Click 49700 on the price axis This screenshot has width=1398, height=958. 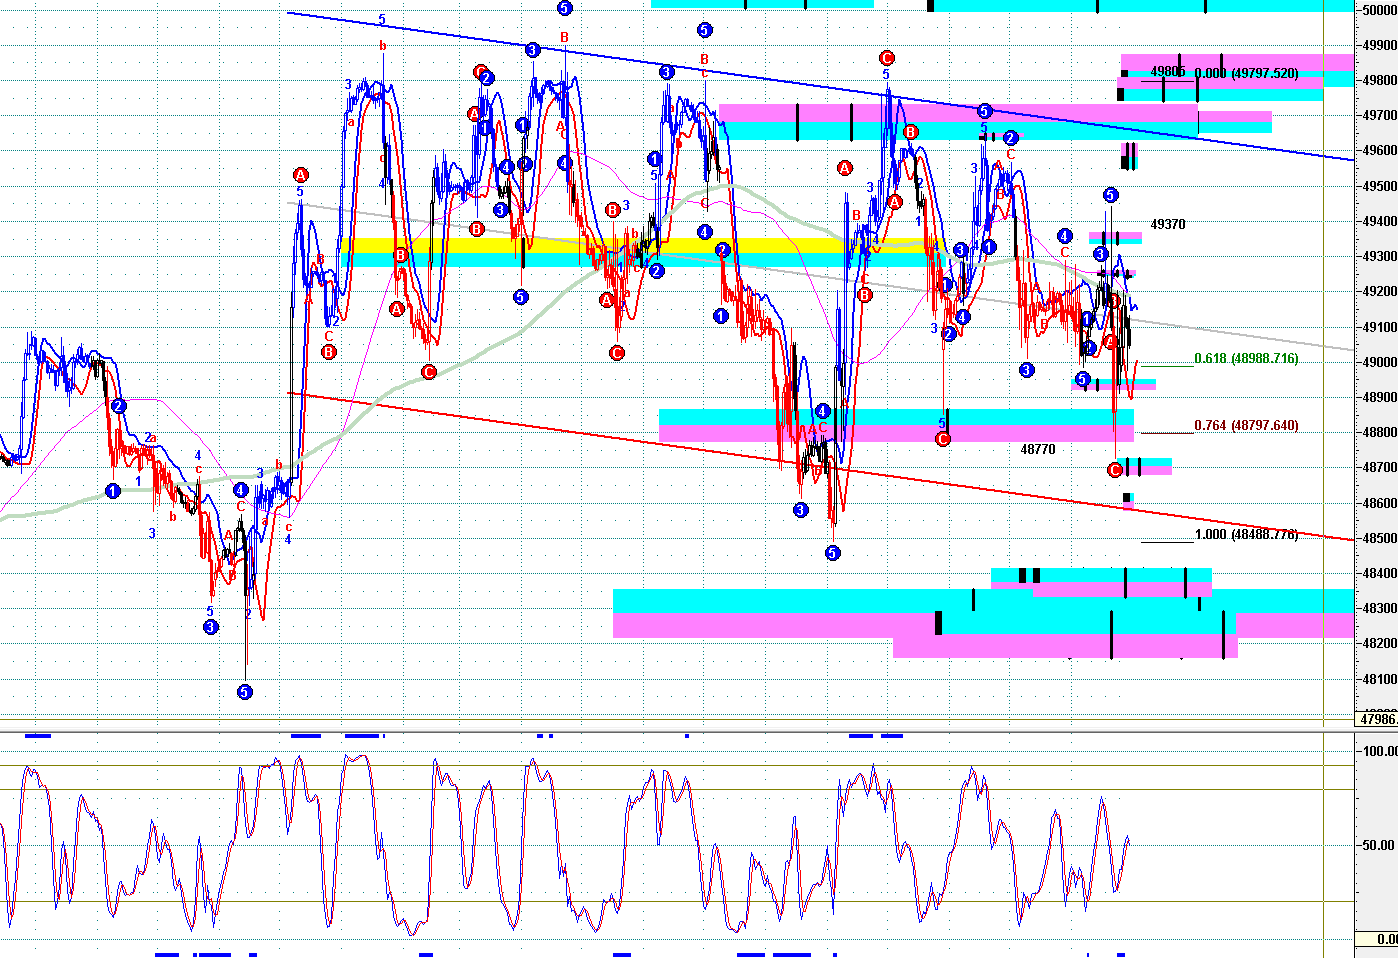click(x=1379, y=115)
